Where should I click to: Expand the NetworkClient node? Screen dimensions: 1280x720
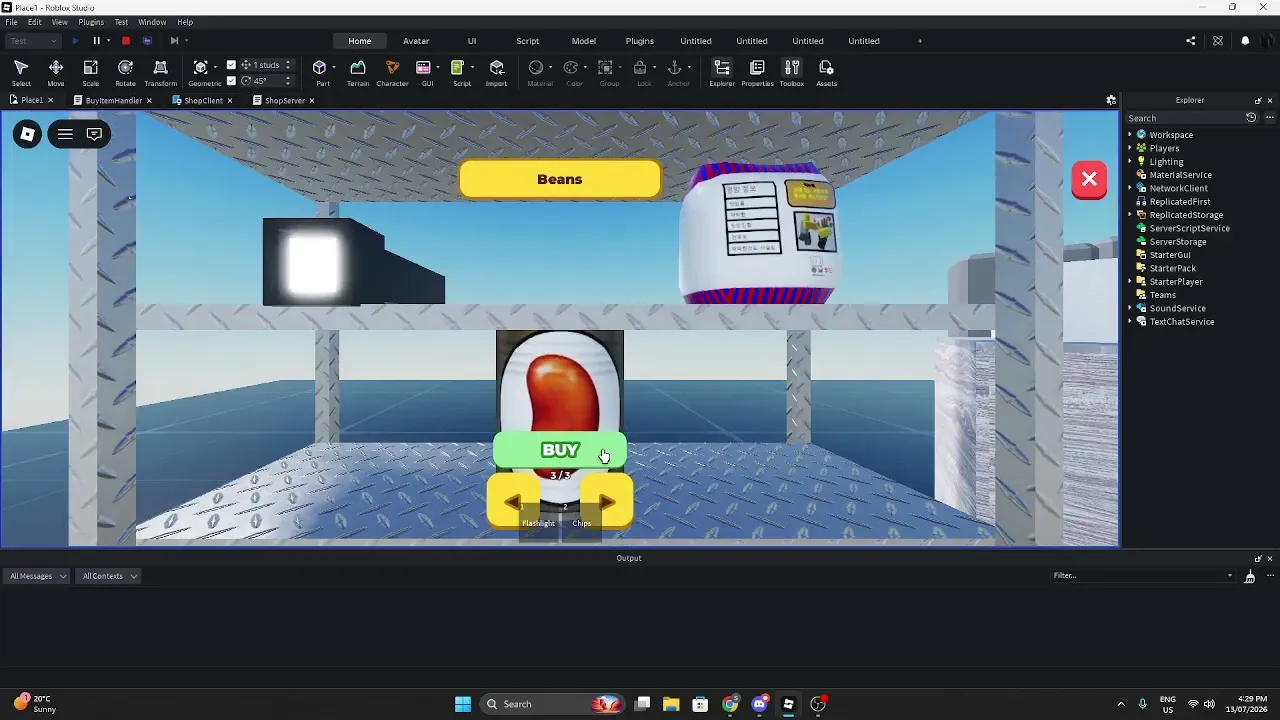click(1130, 188)
